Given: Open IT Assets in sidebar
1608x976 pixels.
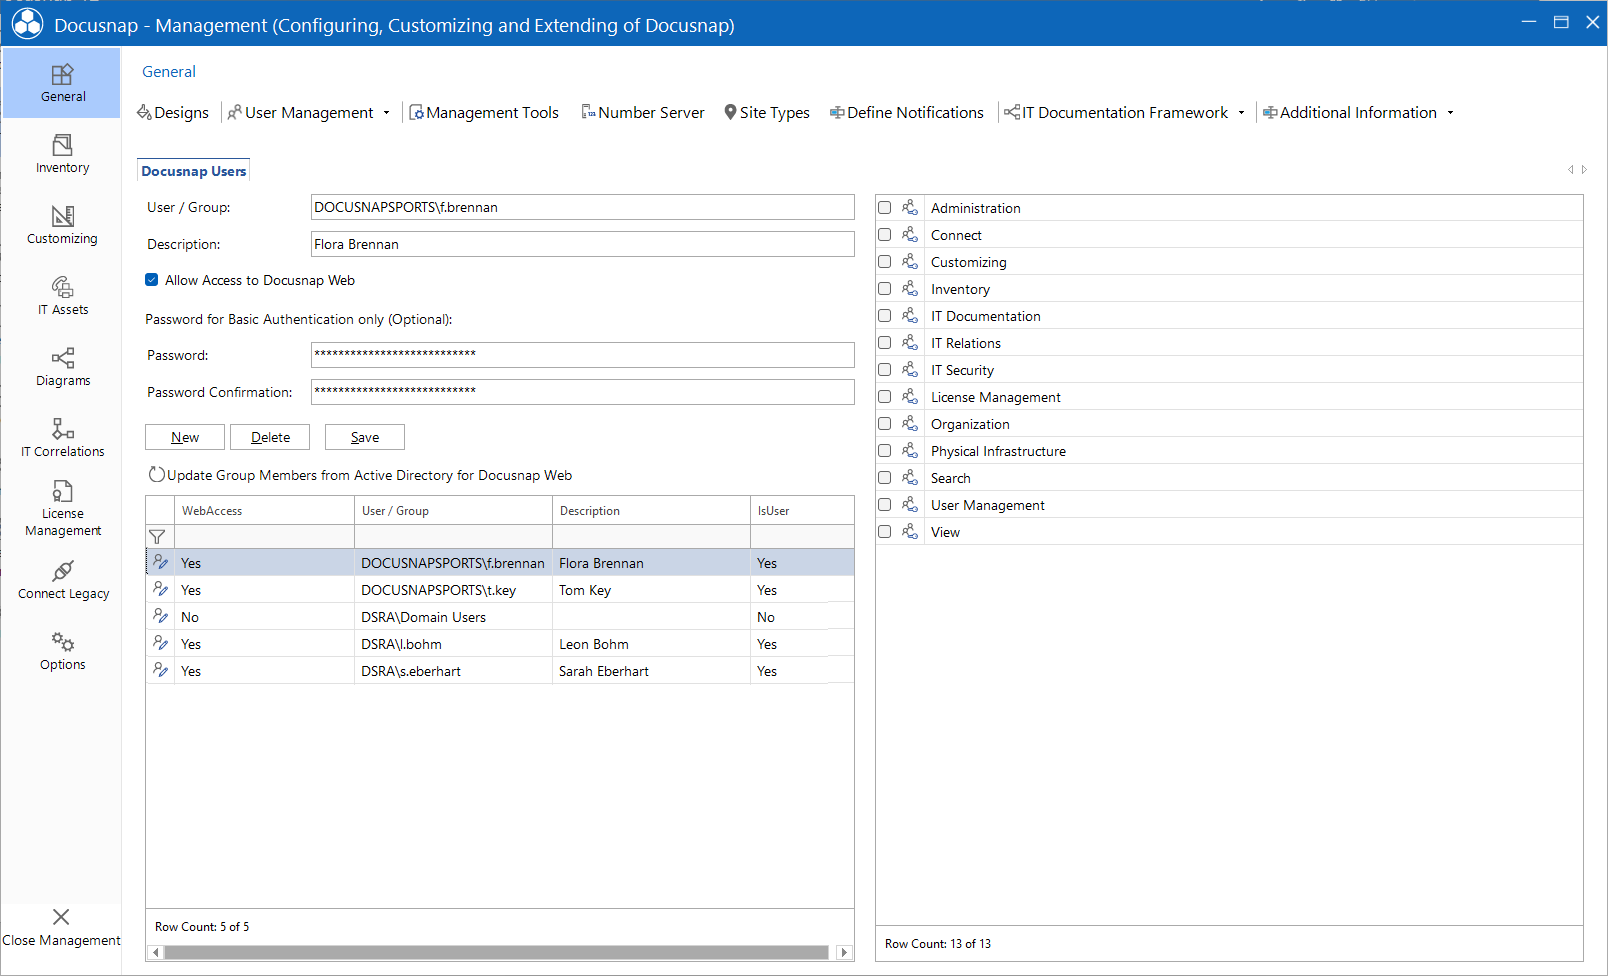Looking at the screenshot, I should 62,296.
